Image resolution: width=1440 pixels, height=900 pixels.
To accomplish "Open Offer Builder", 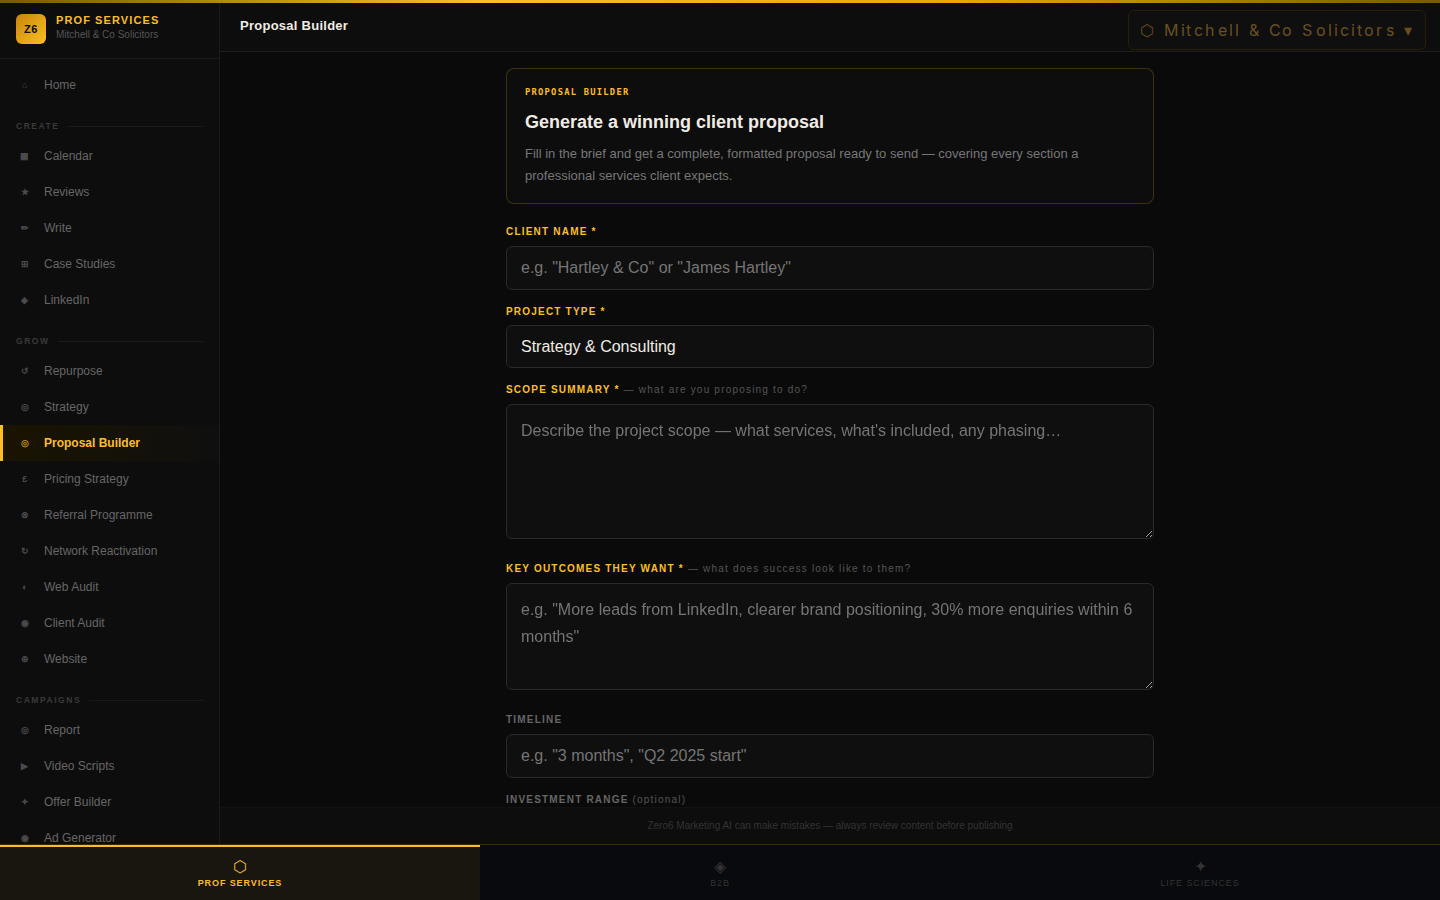I will coord(110,802).
